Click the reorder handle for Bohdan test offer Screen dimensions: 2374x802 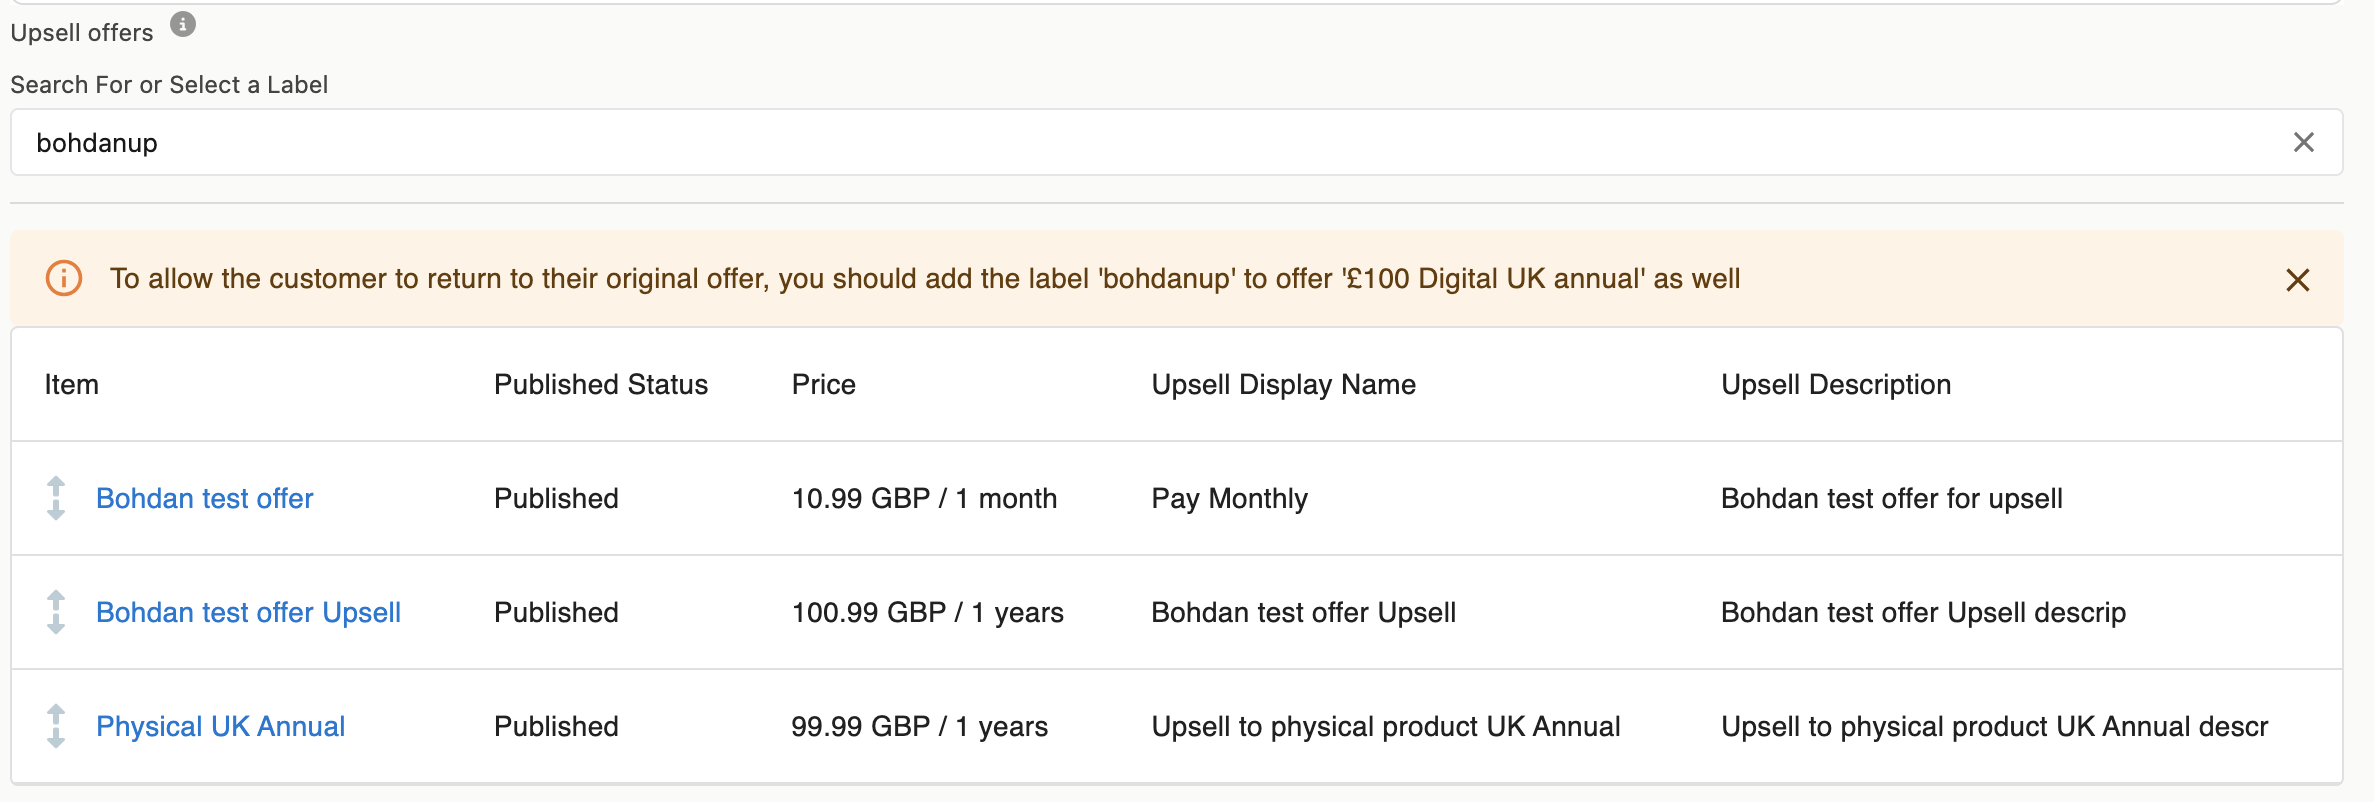(56, 498)
